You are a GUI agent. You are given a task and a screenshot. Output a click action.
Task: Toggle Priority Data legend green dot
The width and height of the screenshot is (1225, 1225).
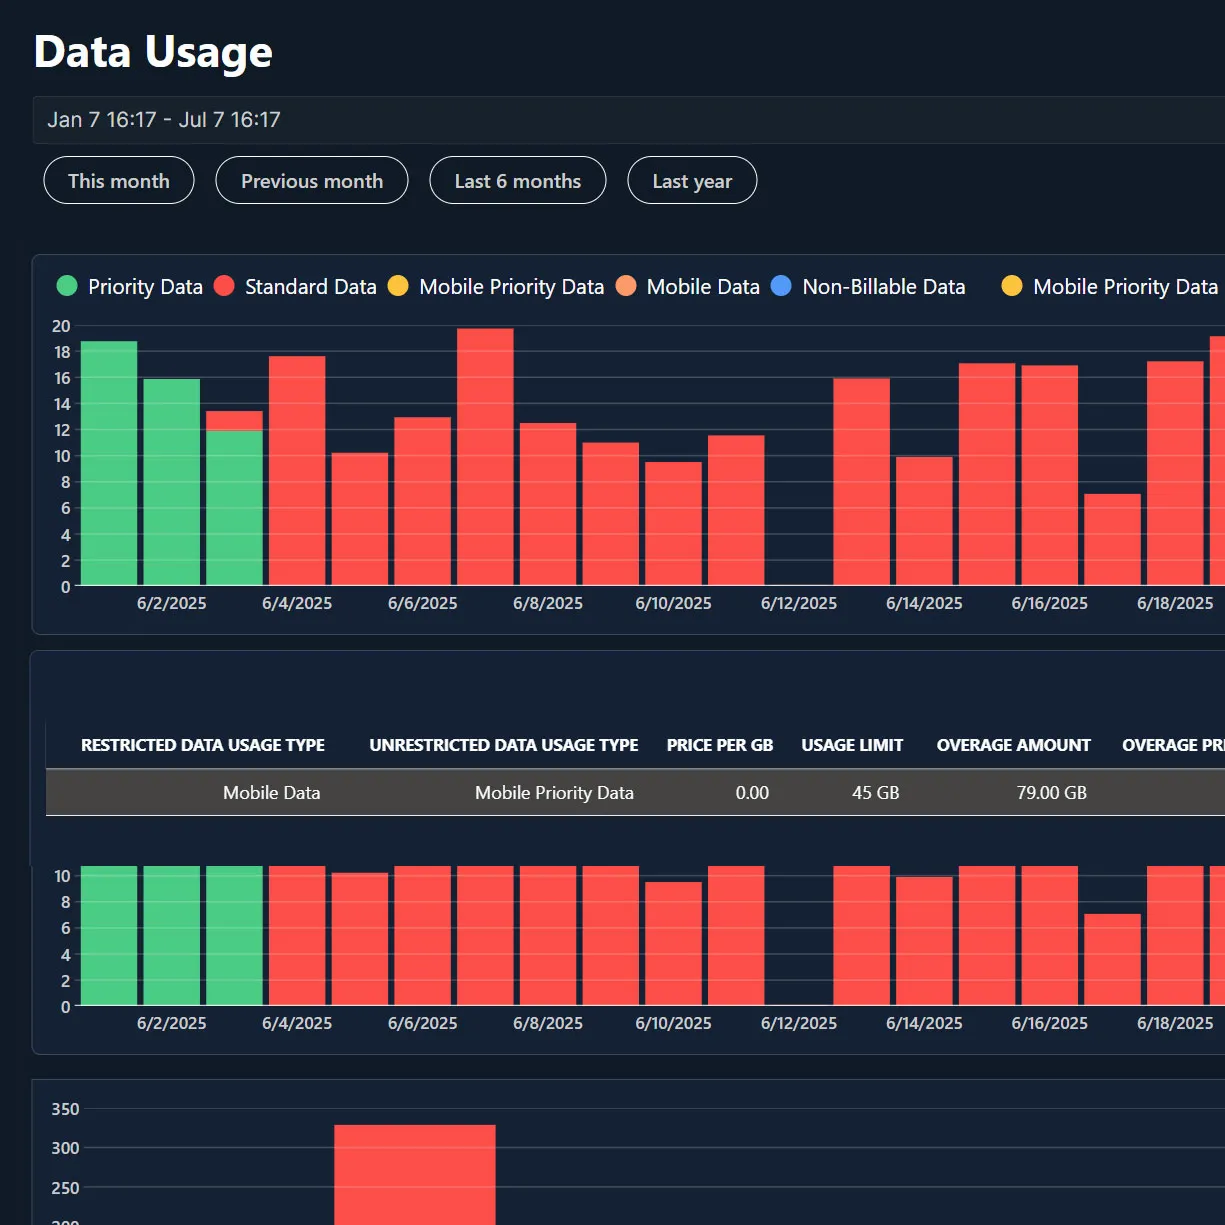[x=67, y=286]
